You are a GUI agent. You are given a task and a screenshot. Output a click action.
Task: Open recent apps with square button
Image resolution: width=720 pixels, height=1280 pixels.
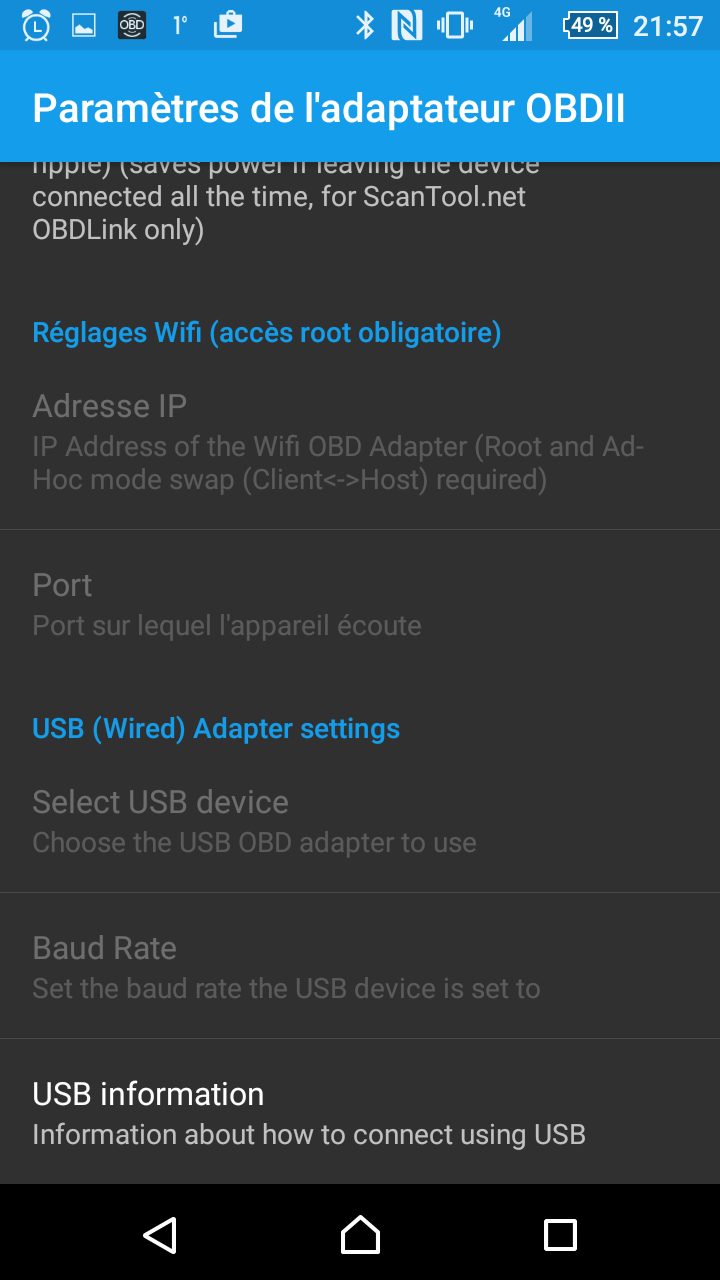tap(560, 1235)
